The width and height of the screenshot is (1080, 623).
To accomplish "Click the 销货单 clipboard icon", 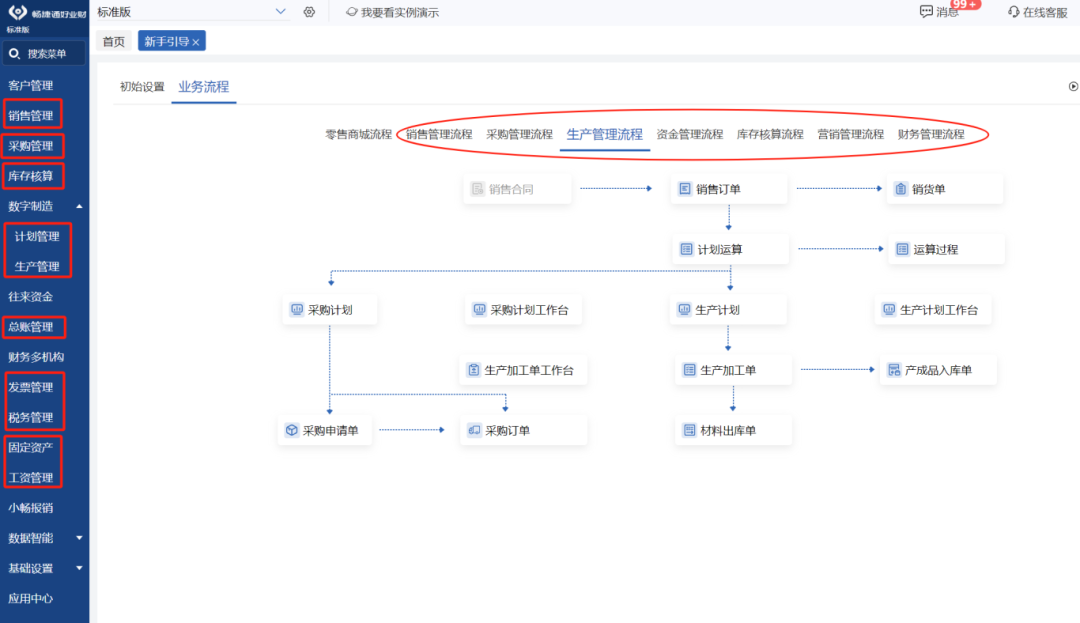I will 901,189.
